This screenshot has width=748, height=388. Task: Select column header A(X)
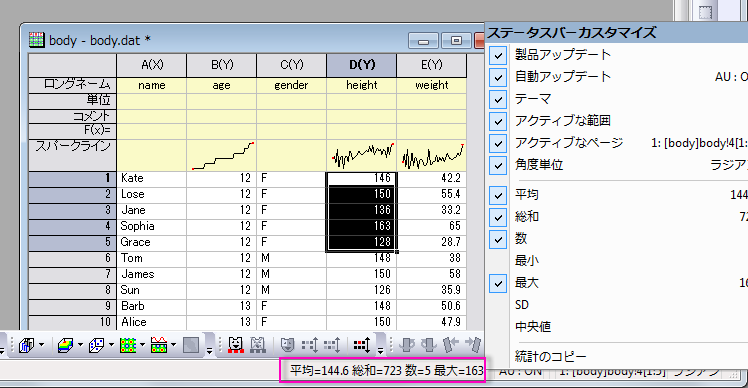click(152, 65)
